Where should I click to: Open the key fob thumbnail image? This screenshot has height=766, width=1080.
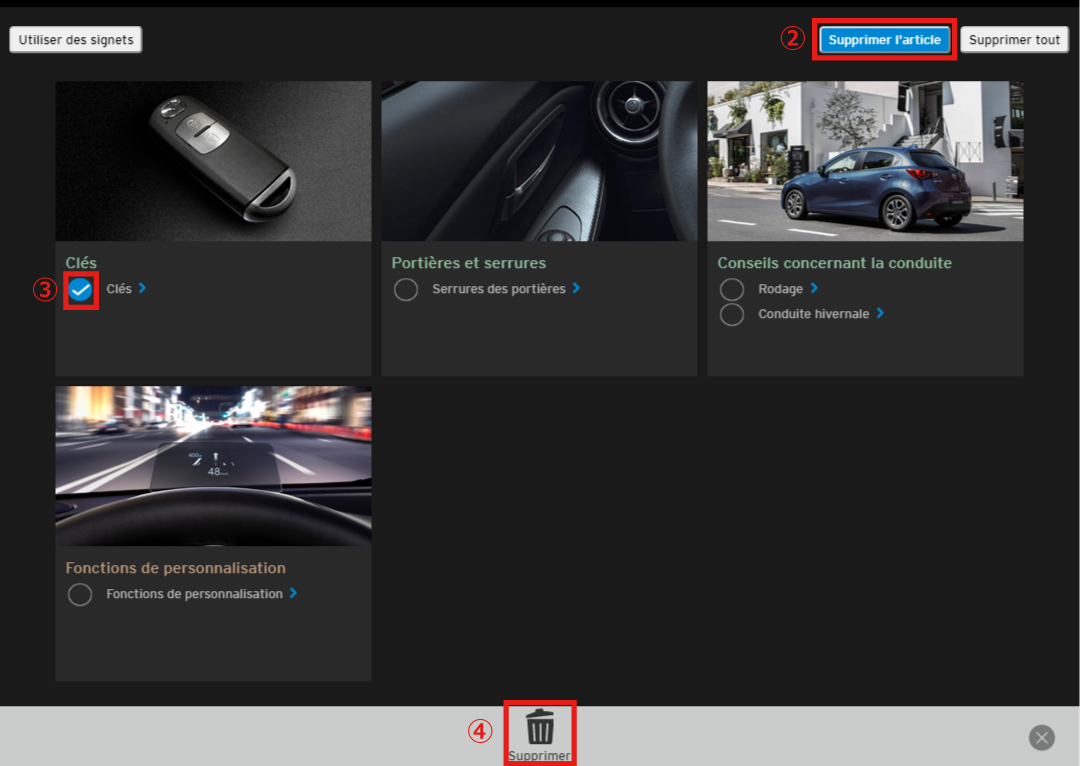213,161
